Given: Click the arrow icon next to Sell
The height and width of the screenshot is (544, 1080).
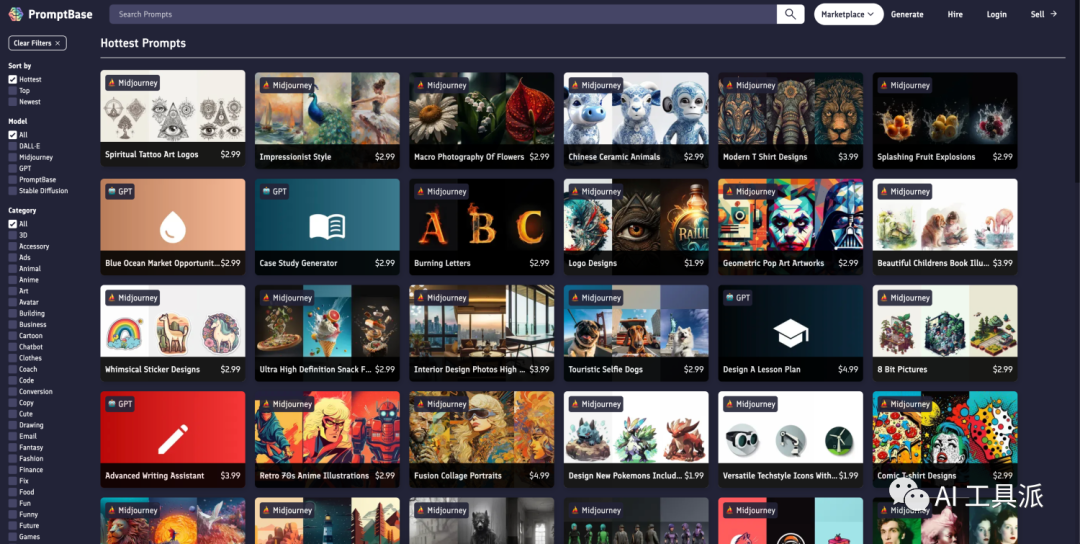Looking at the screenshot, I should click(x=1053, y=14).
